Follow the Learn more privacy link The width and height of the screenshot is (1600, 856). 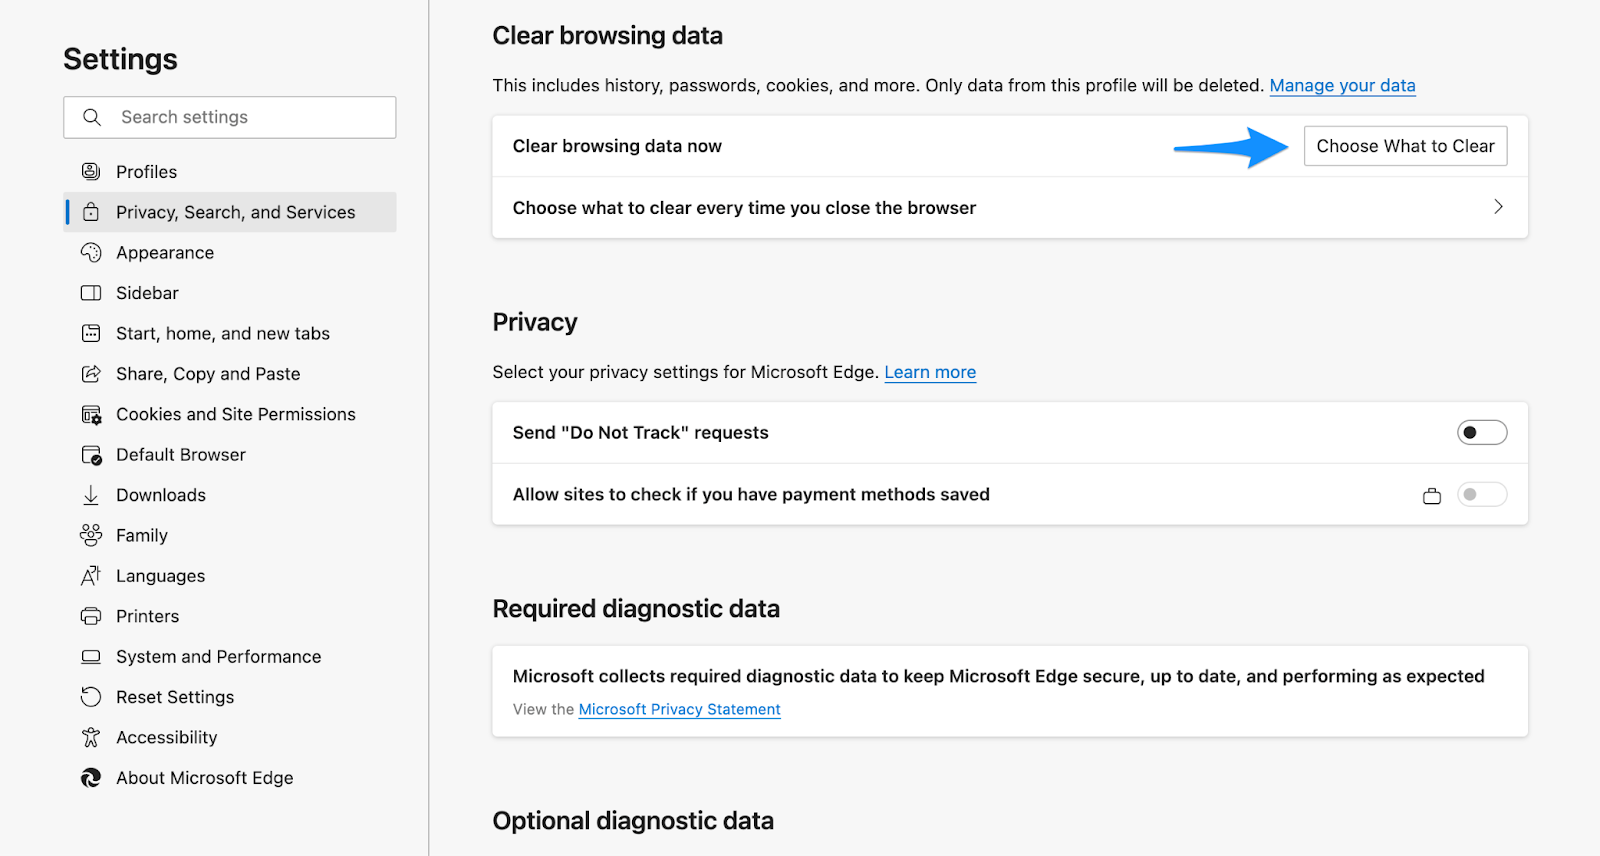[x=930, y=372]
